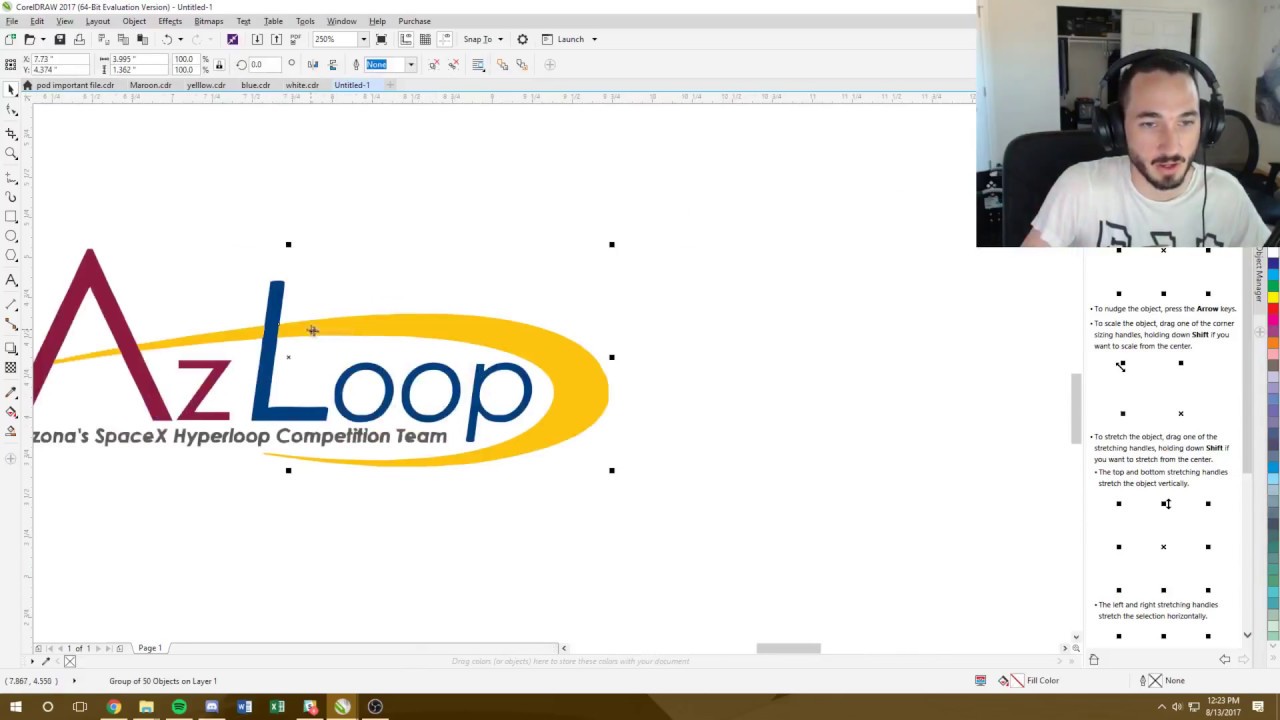Switch to the Maroon.cdr document tab

149,85
